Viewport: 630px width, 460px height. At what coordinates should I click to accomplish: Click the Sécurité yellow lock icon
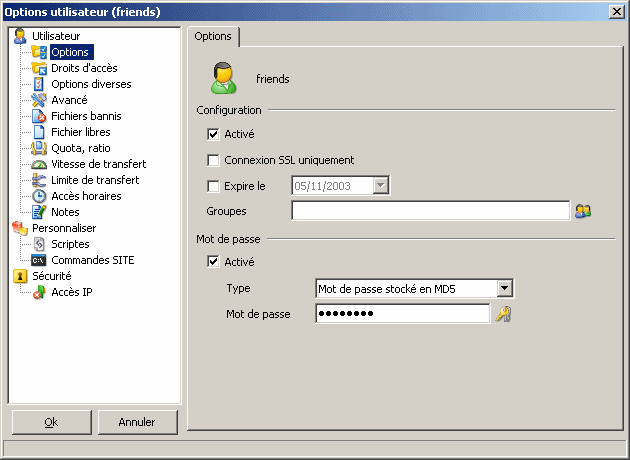point(20,276)
